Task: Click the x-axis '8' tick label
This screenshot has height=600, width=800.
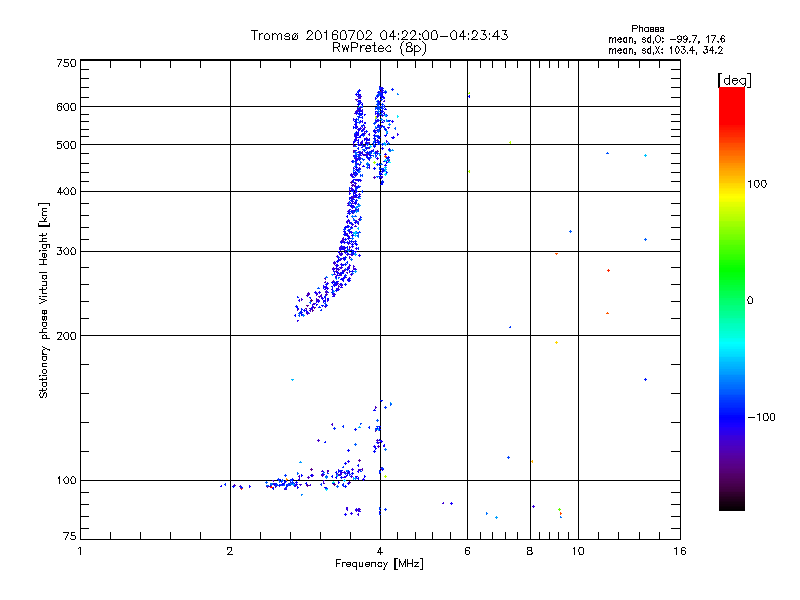Action: point(530,551)
